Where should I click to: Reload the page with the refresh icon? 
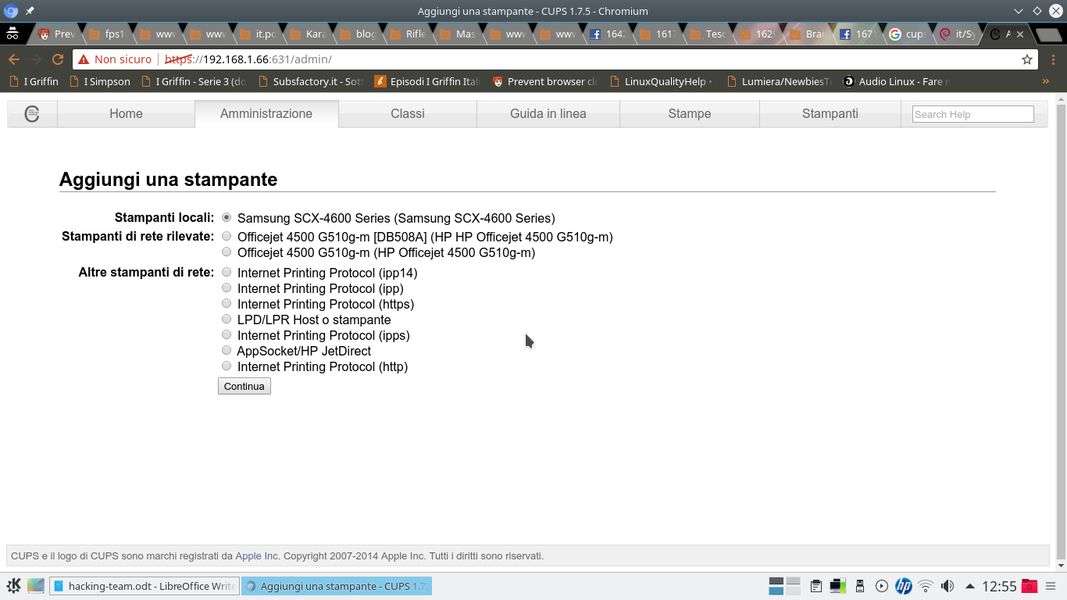[x=58, y=59]
